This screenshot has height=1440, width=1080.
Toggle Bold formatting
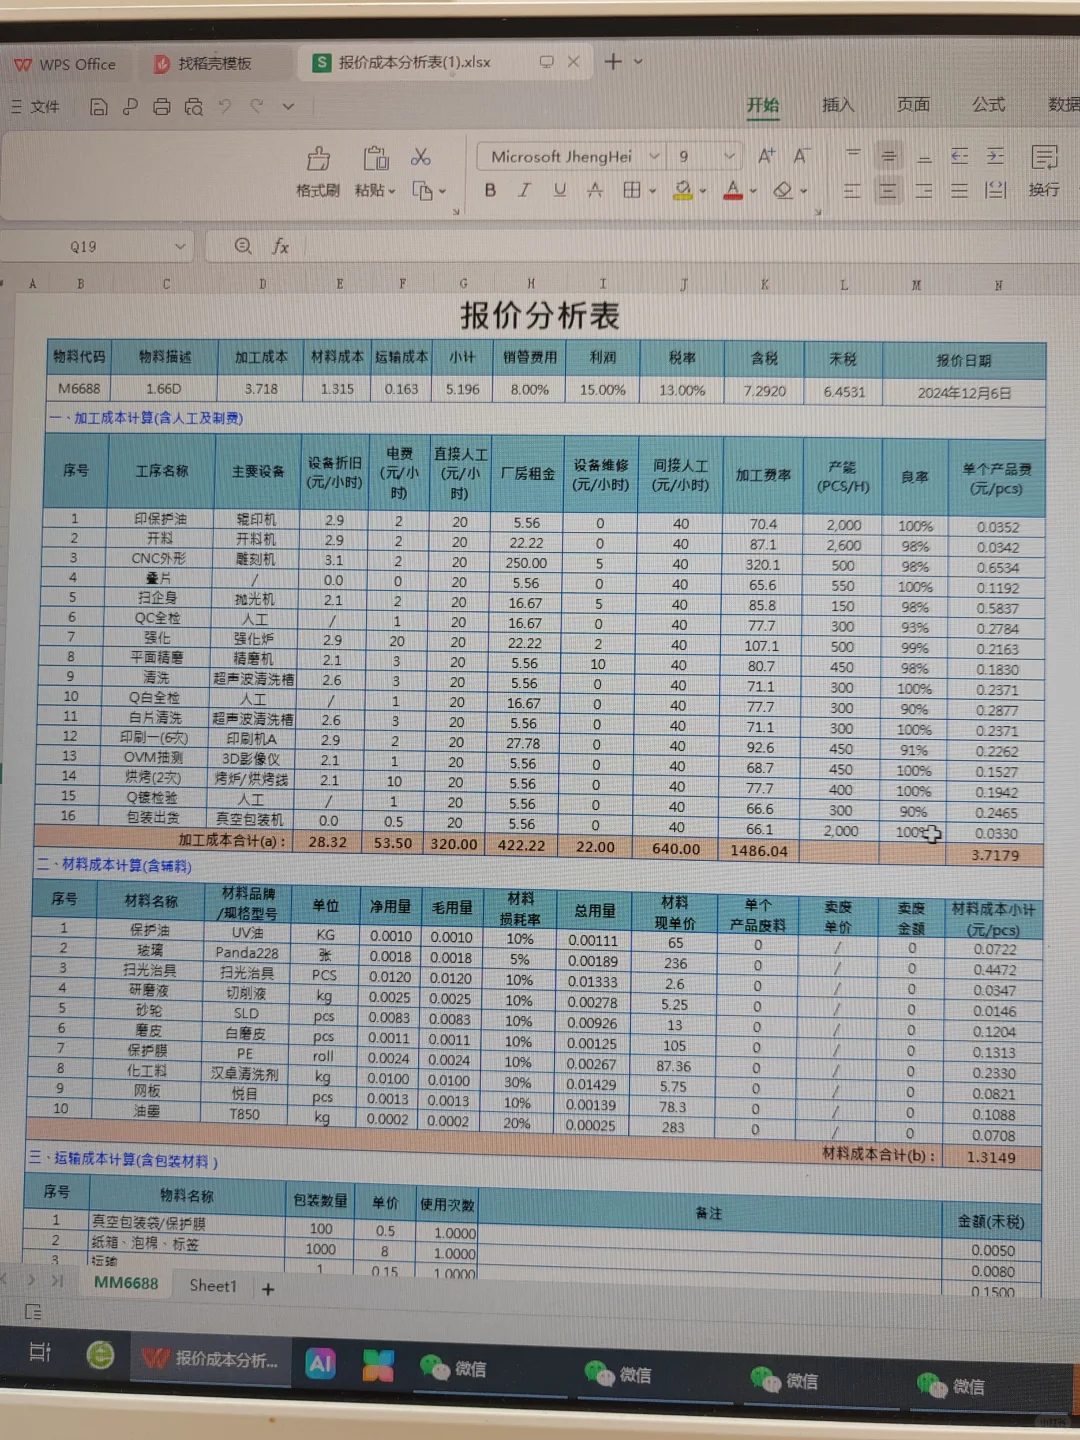click(x=489, y=190)
